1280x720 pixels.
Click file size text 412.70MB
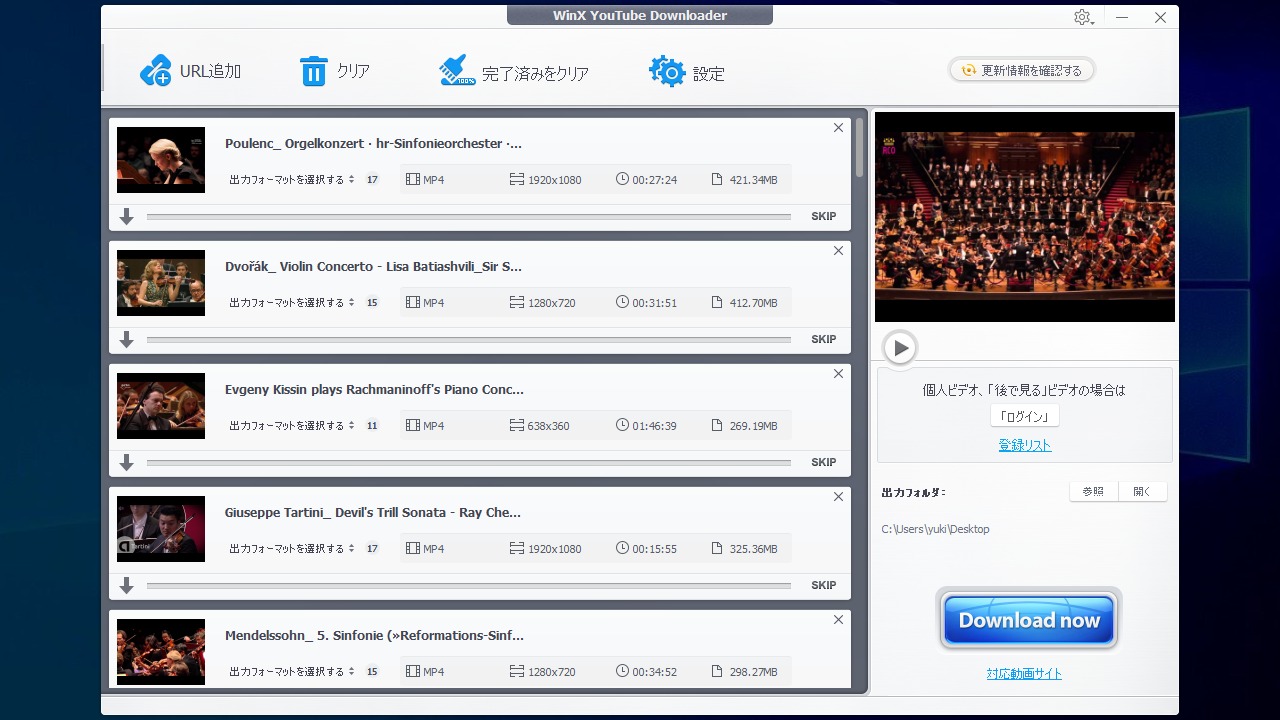click(753, 303)
